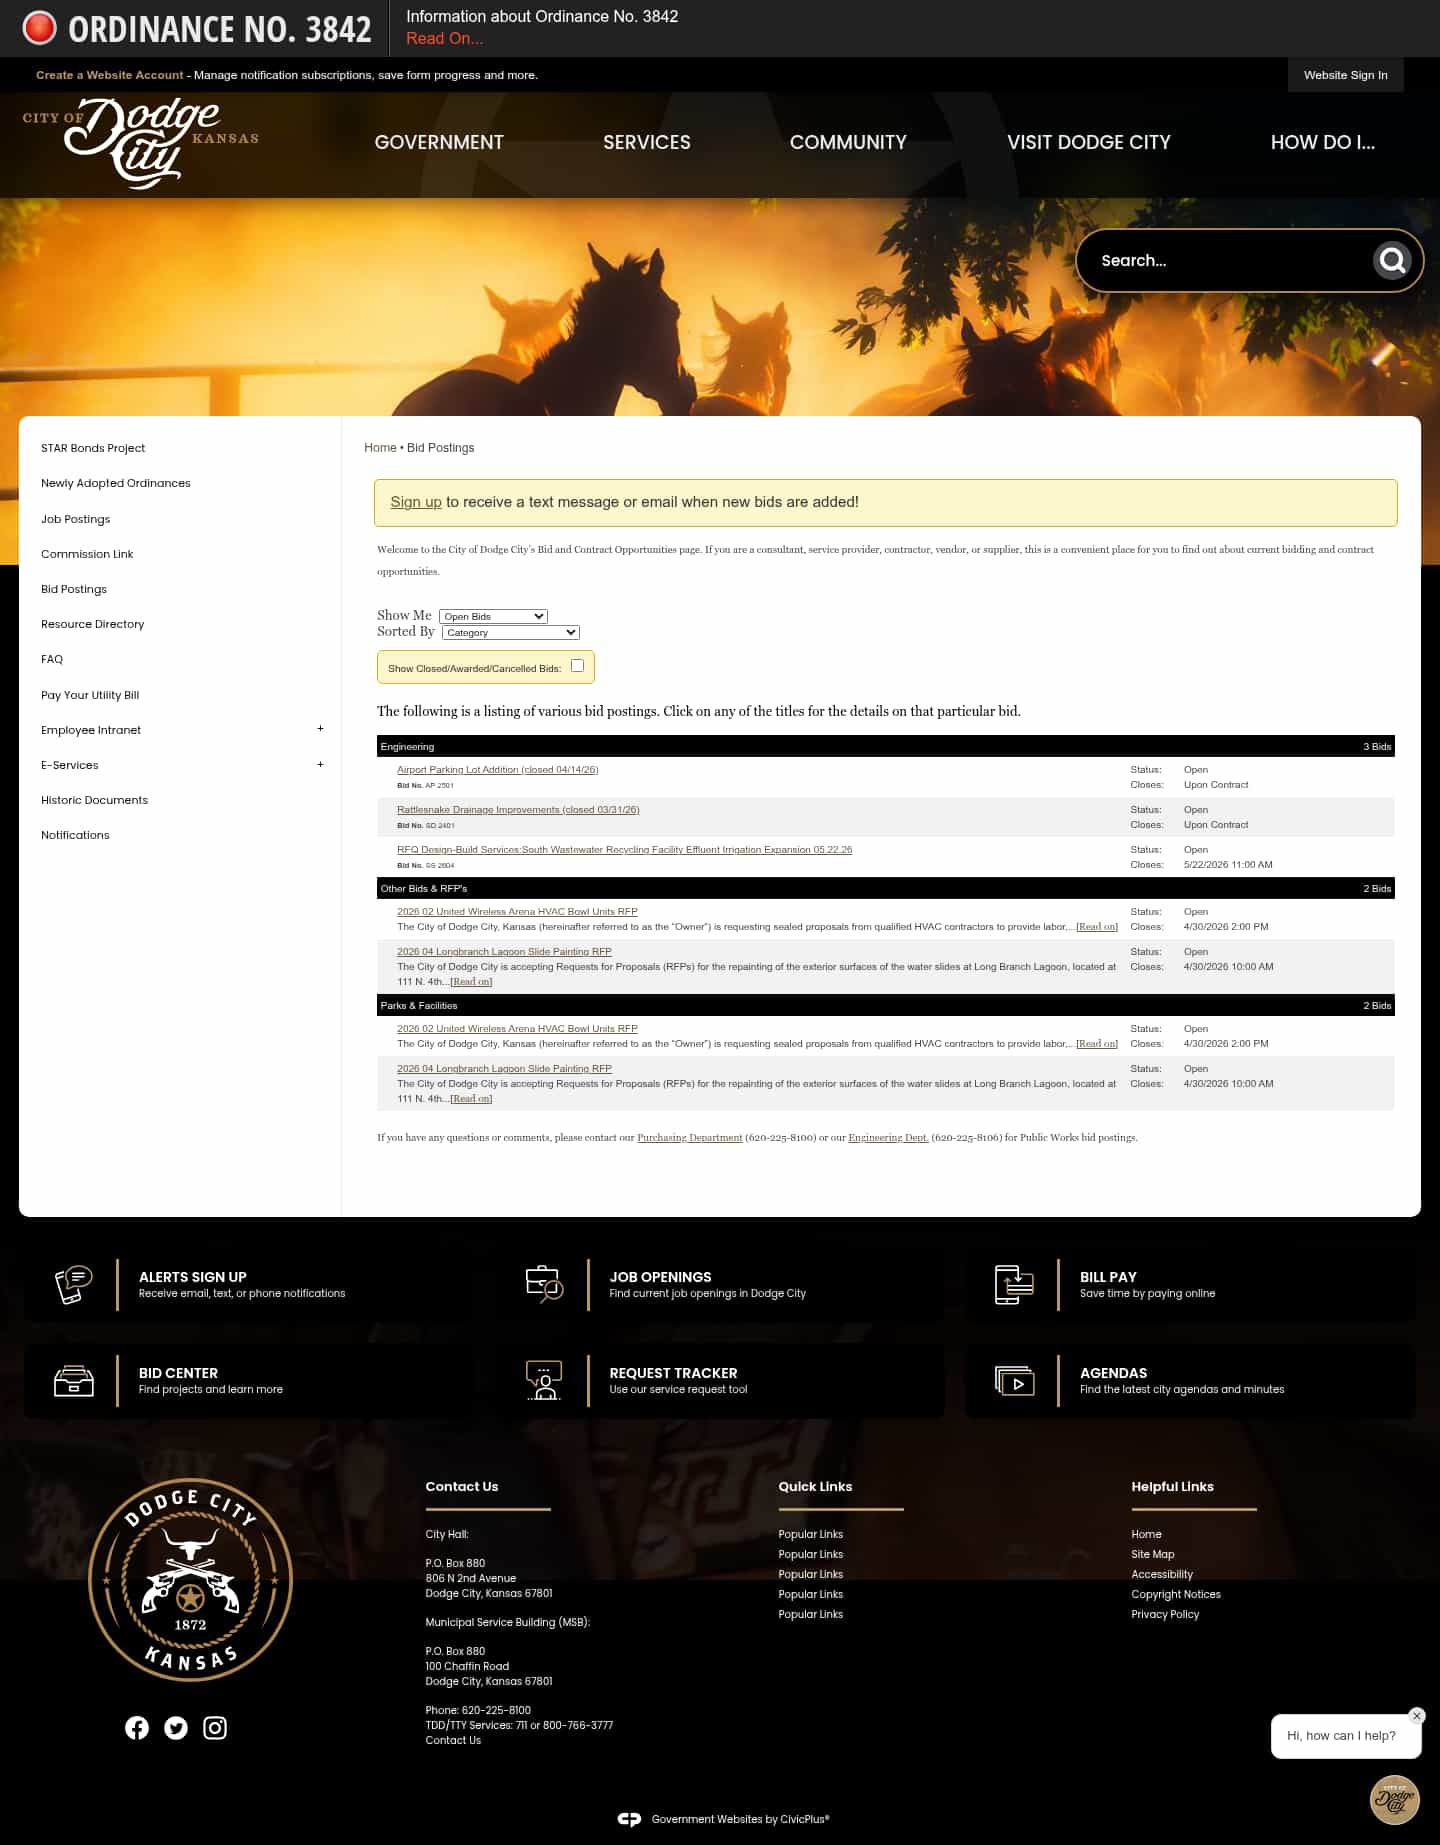This screenshot has width=1440, height=1845.
Task: Click the Engineering Dept. link
Action: [x=888, y=1138]
